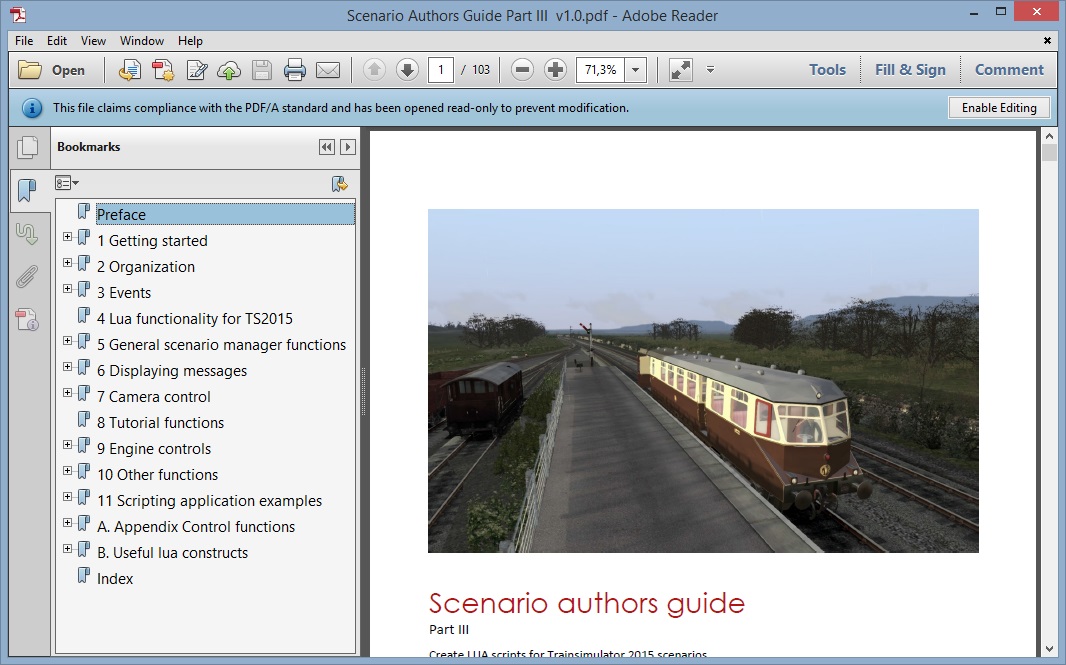The width and height of the screenshot is (1066, 665).
Task: Click the scrollbar up arrow of document
Action: 1049,136
